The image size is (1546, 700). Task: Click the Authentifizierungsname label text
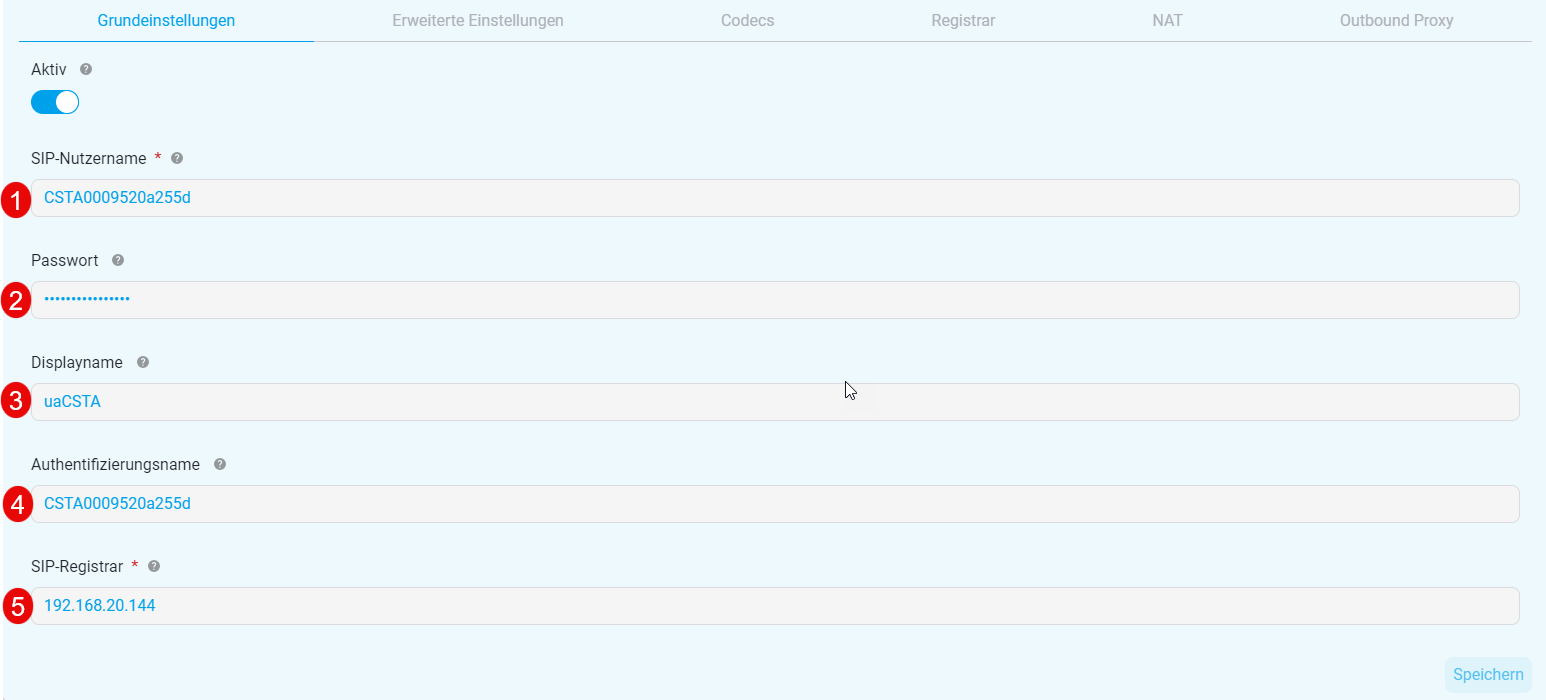pos(115,464)
